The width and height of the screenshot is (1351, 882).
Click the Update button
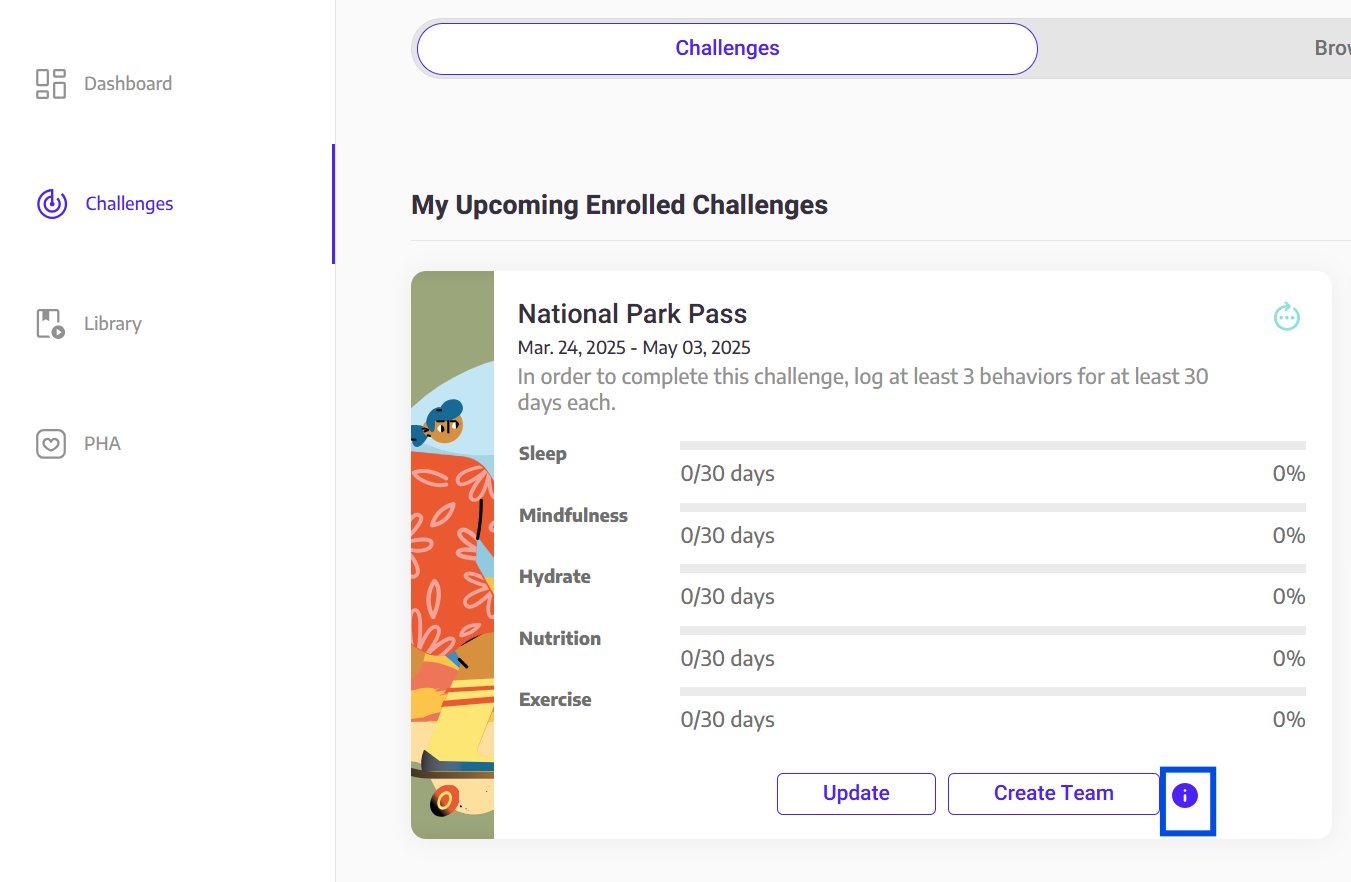coord(856,794)
